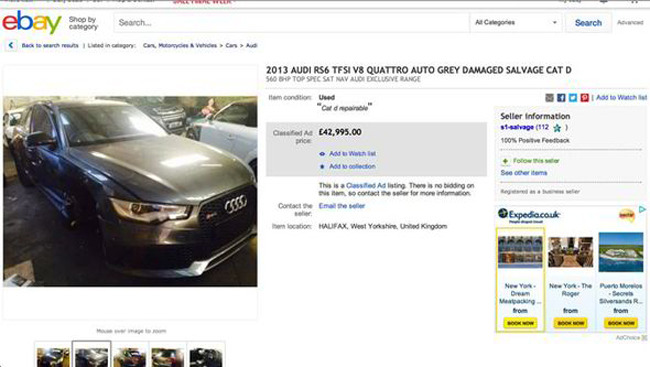Share listing via email icon

tap(549, 98)
